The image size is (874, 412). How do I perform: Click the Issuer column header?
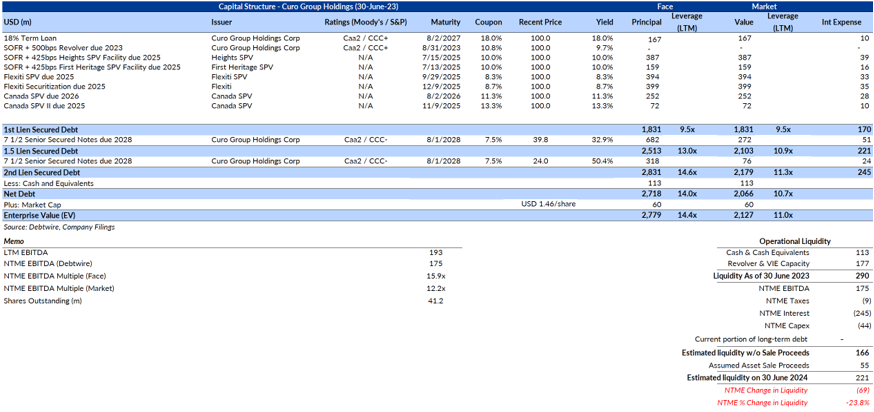pos(221,22)
